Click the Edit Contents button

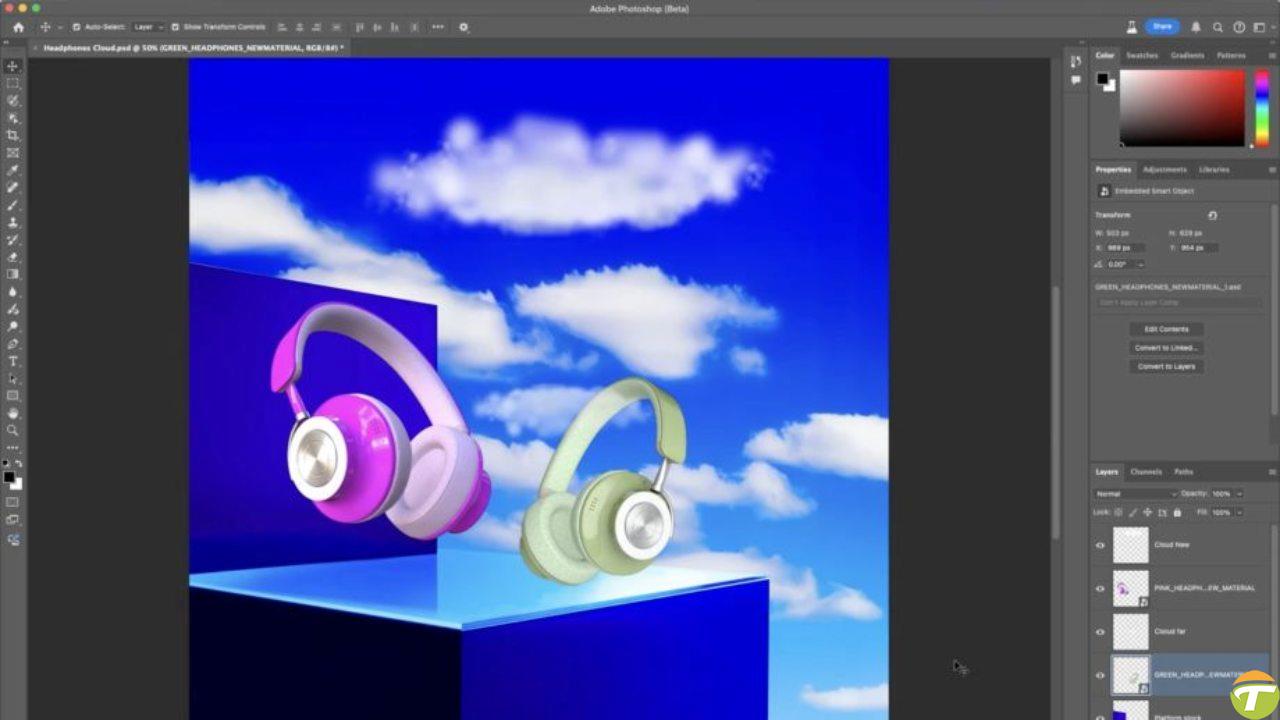click(x=1167, y=329)
